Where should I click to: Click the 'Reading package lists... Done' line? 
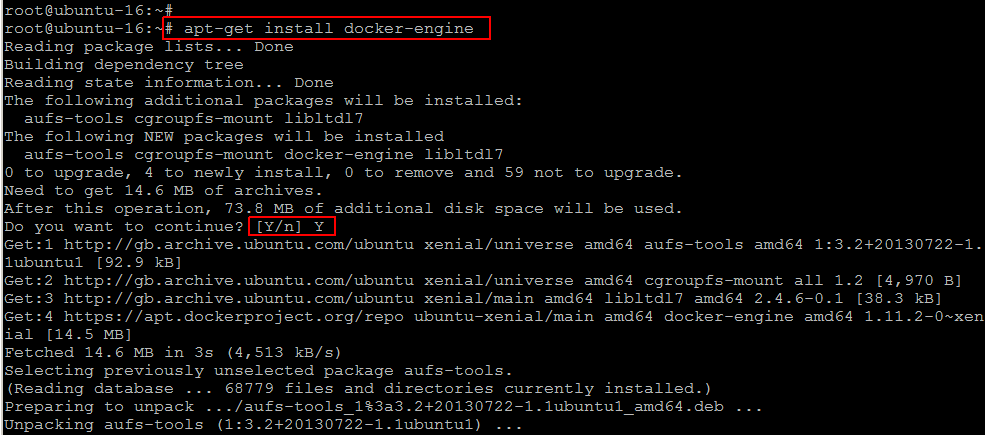point(148,47)
